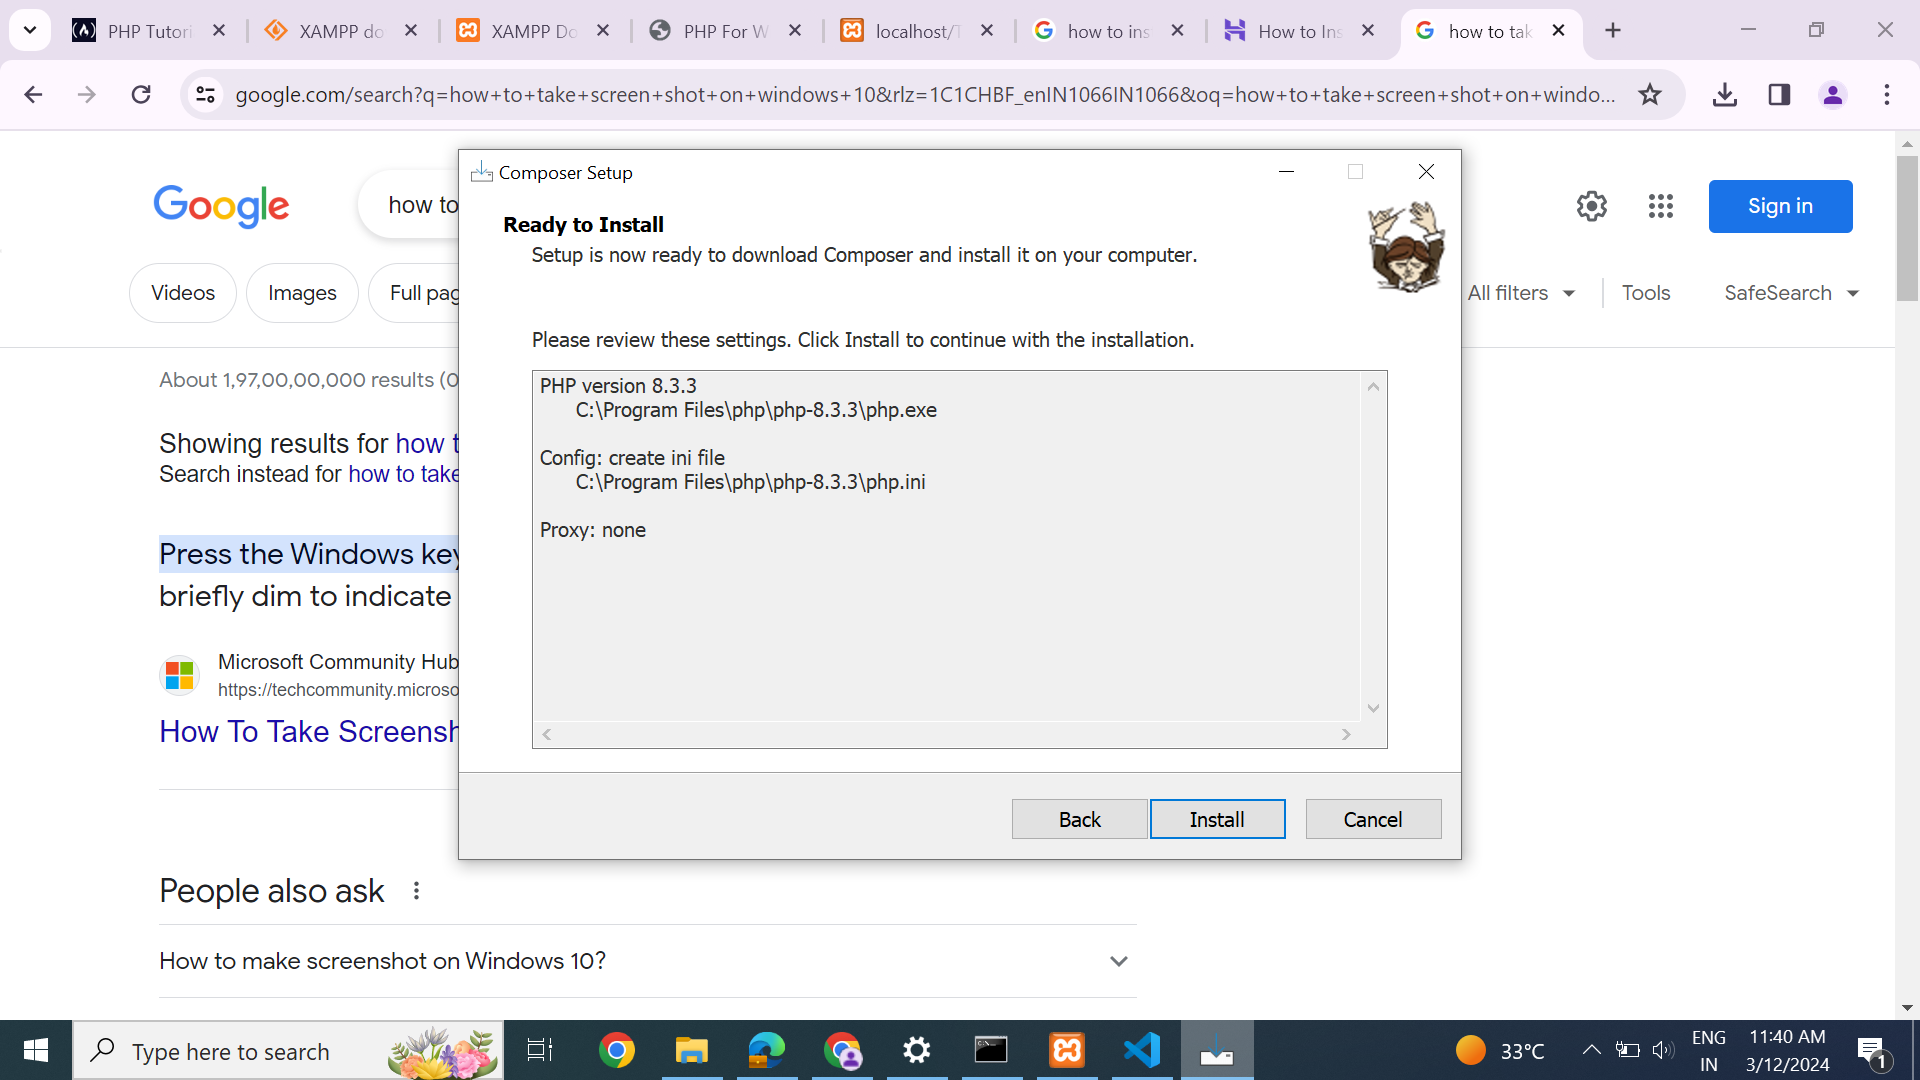
Task: Click the page vertical scrollbar thumb
Action: [1907, 228]
